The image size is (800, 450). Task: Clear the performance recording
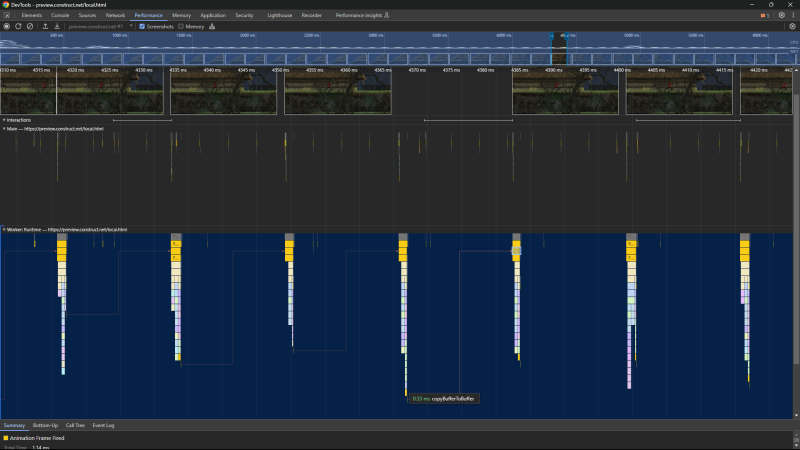[30, 26]
